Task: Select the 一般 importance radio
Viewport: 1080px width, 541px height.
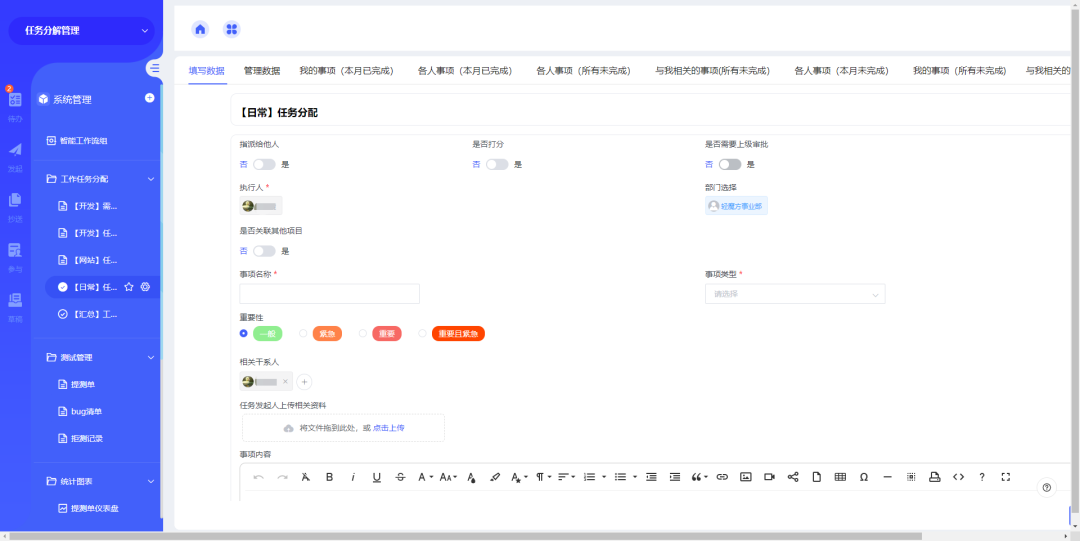Action: 243,334
